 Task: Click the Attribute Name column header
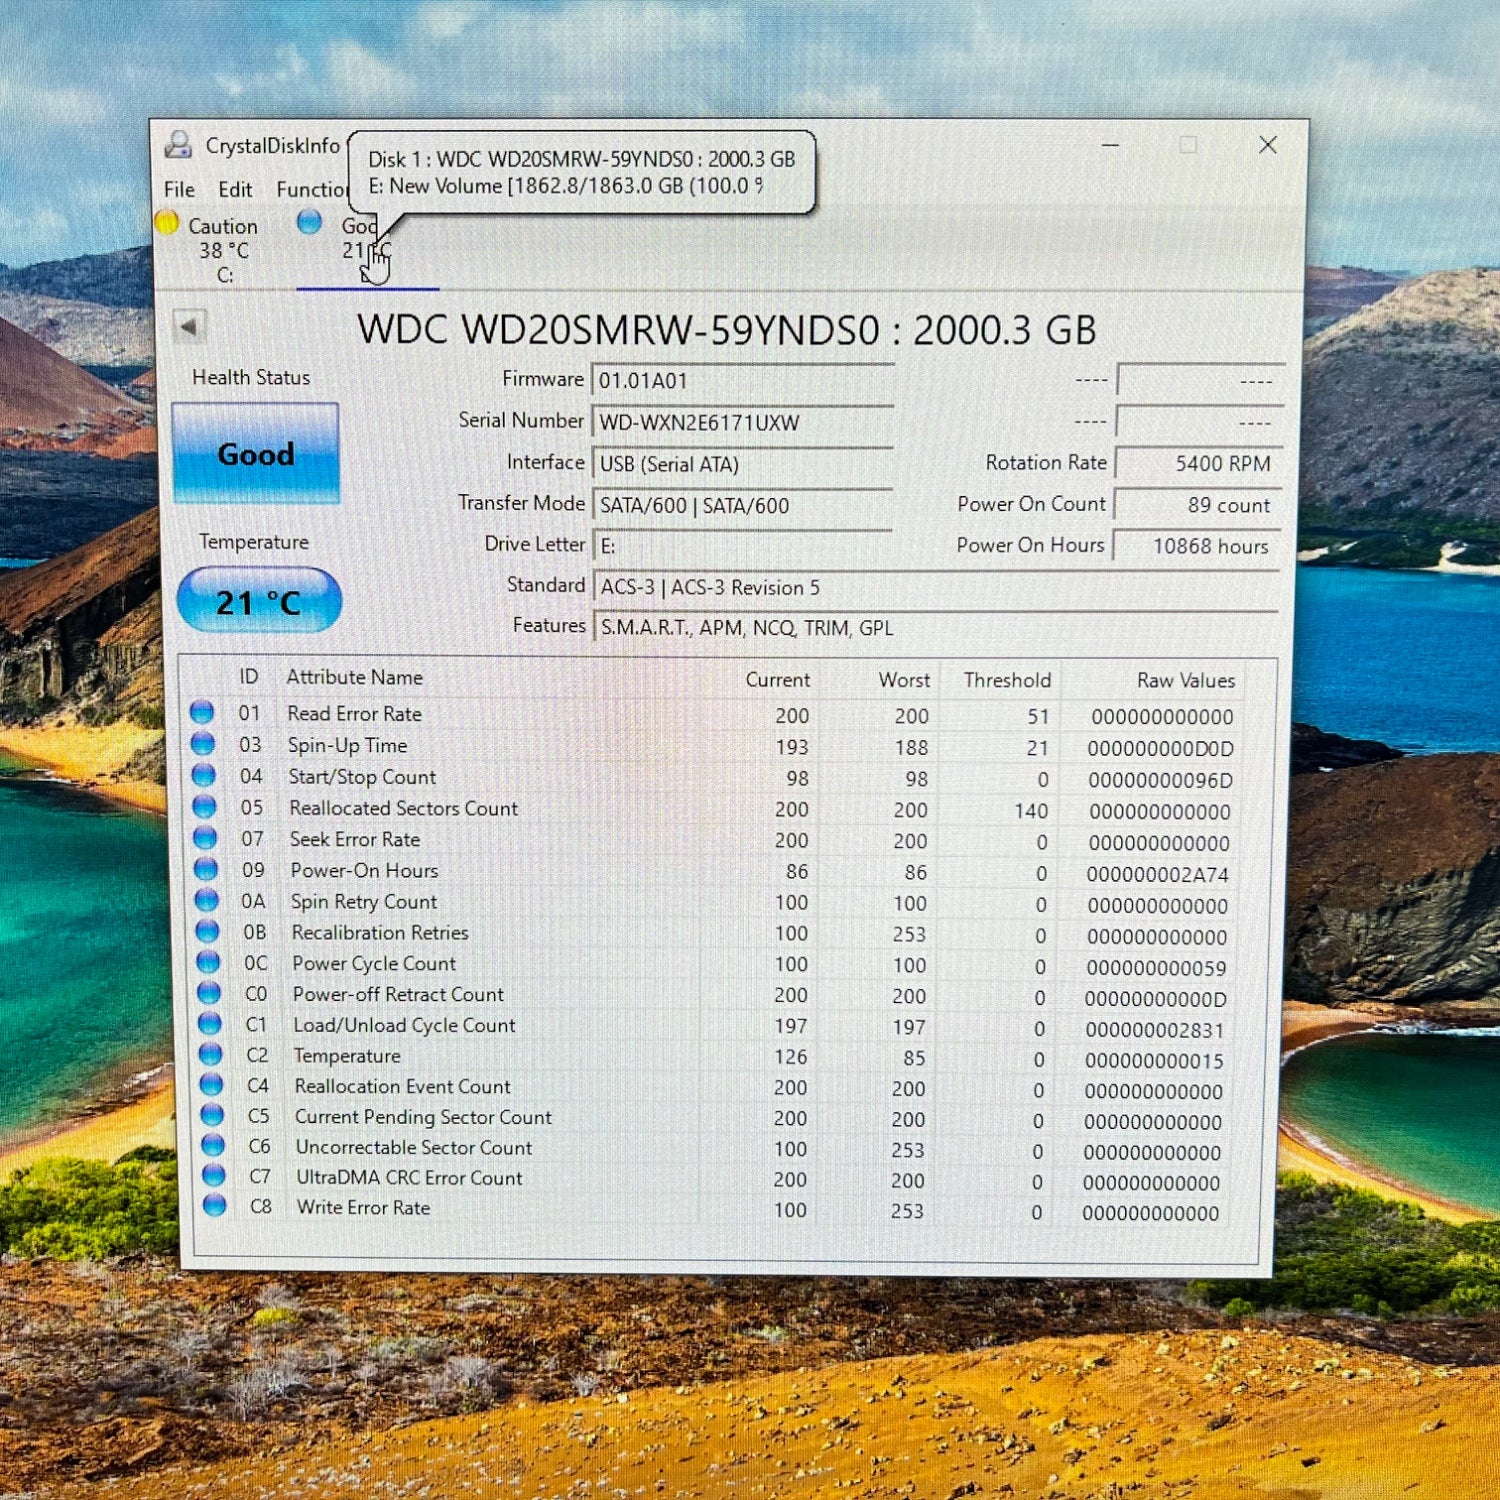click(x=355, y=677)
